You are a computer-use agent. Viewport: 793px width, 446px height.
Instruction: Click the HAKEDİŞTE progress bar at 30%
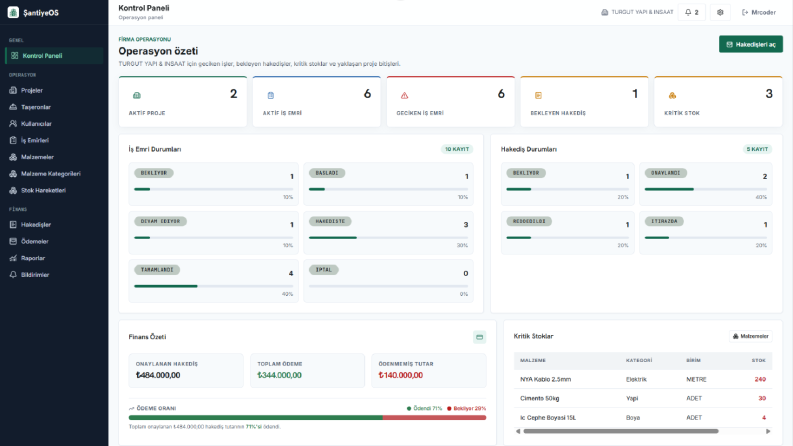(x=388, y=238)
